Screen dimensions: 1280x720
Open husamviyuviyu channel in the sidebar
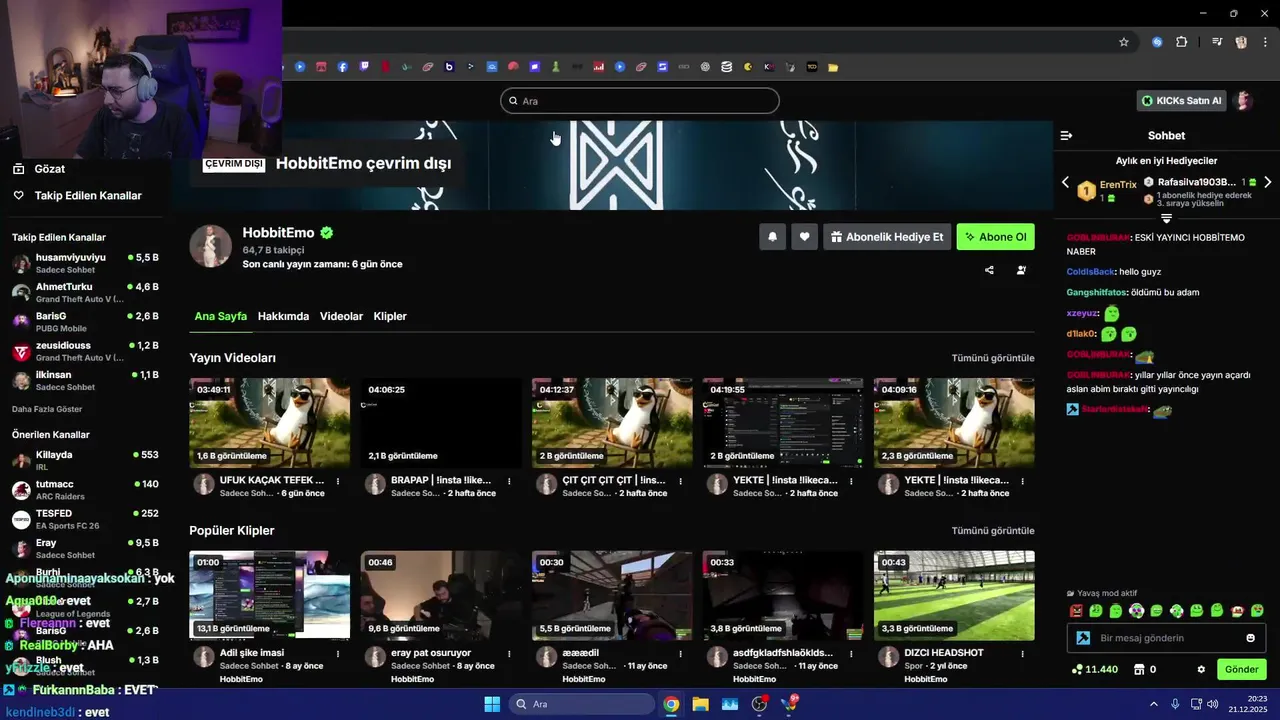[85, 263]
